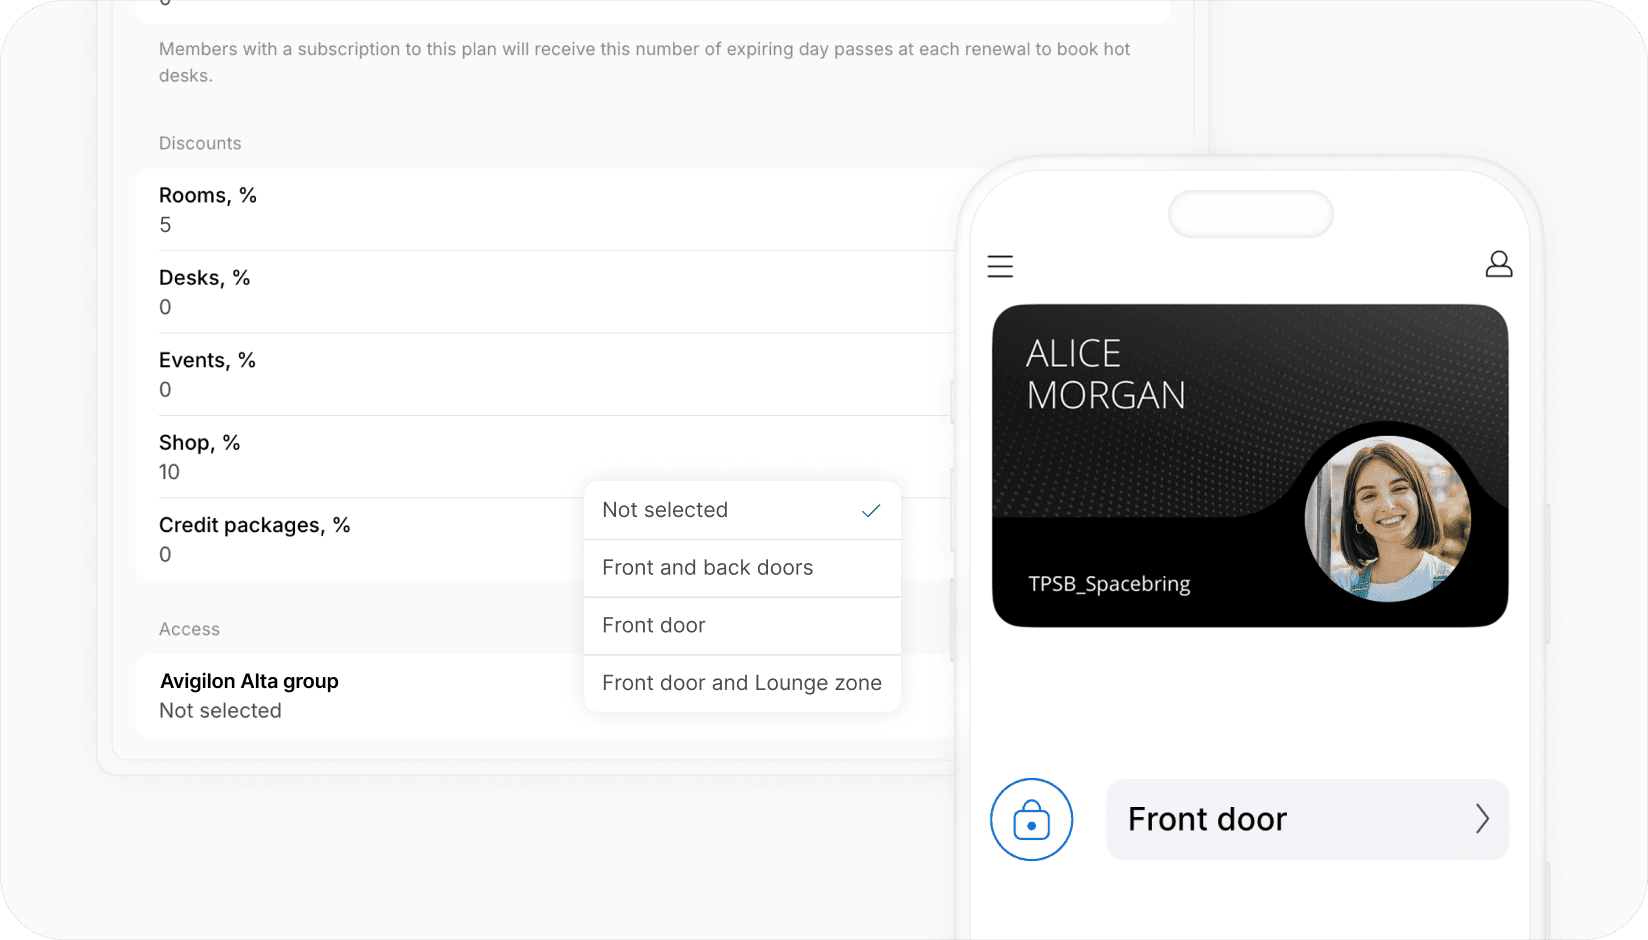Select Front door and Lounge zone option

pyautogui.click(x=741, y=683)
